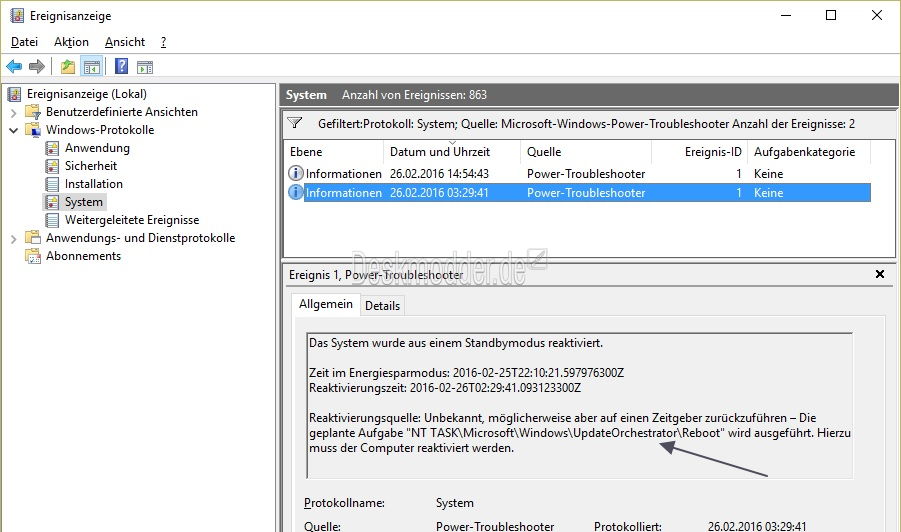Viewport: 901px width, 532px height.
Task: Collapse the Windows-Protokolle node
Action: tap(13, 130)
